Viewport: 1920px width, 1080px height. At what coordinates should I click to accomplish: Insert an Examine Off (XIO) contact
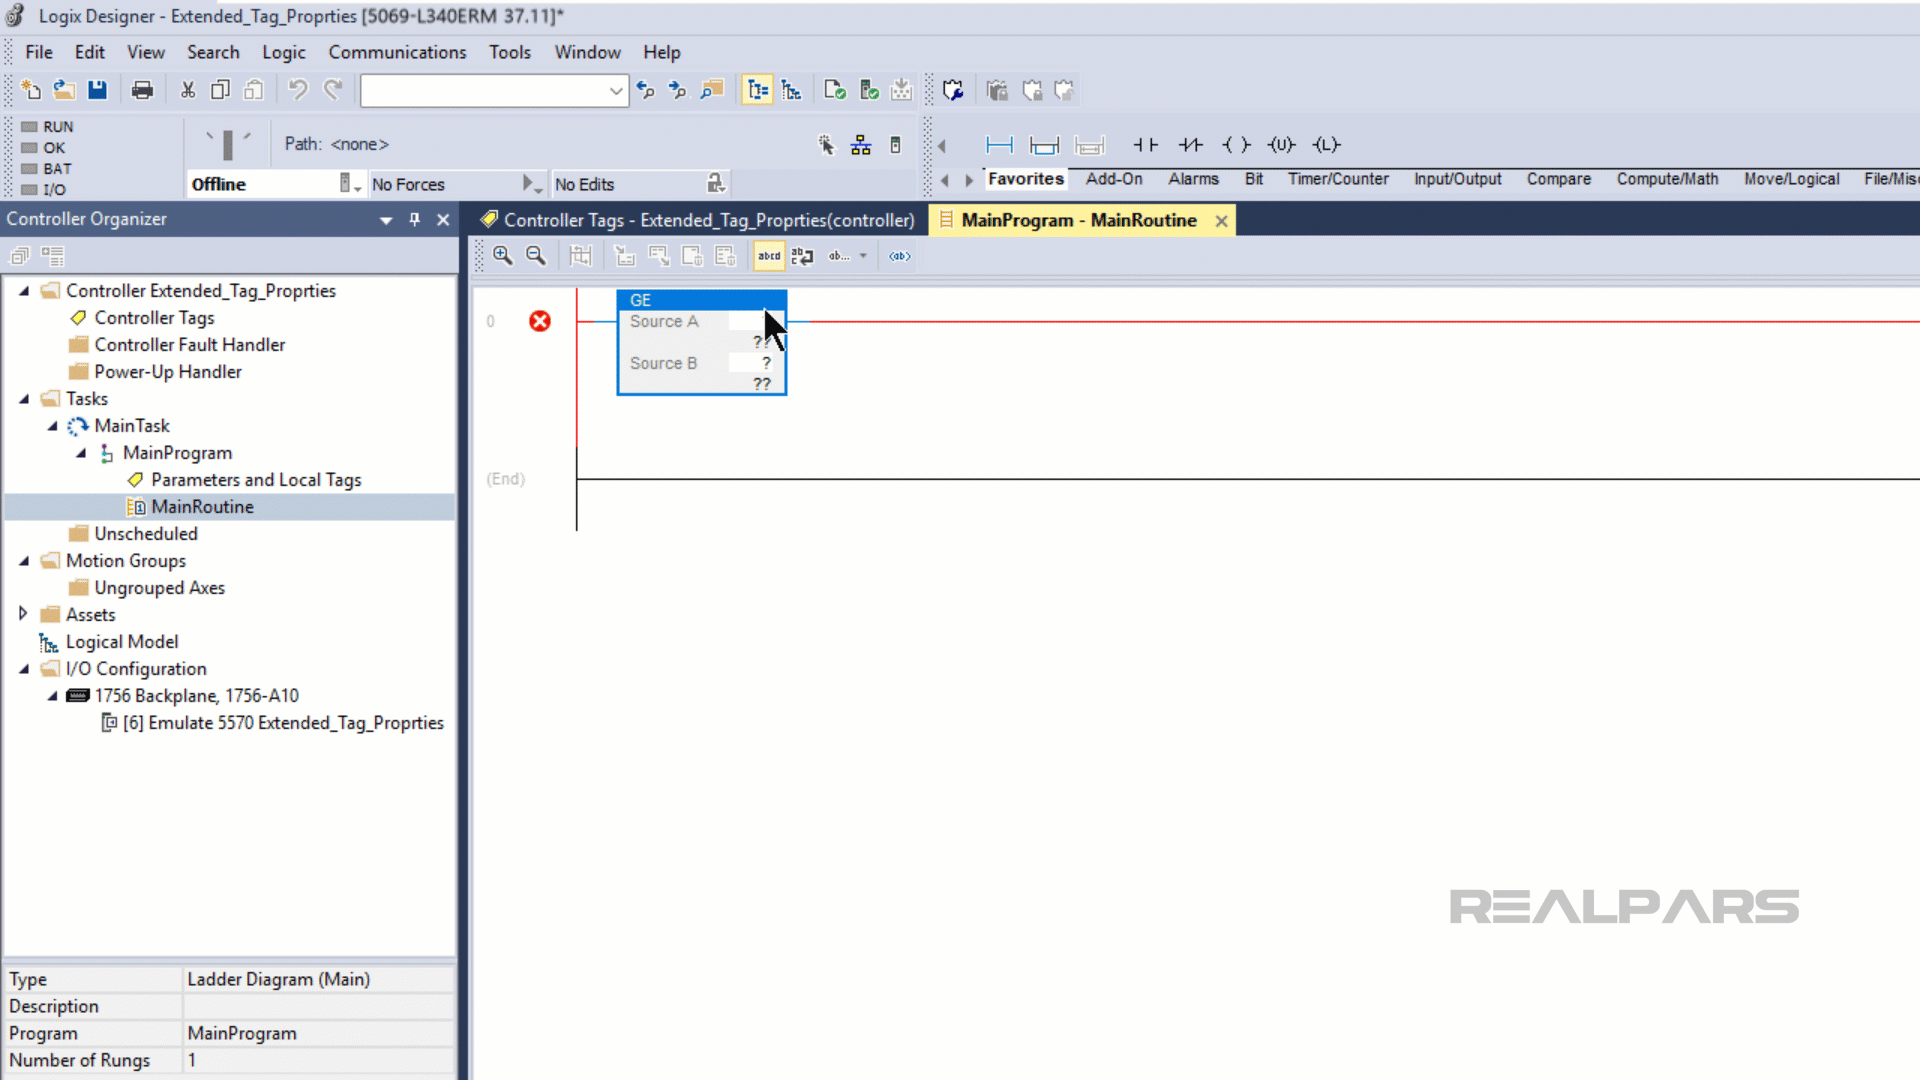coord(1190,145)
